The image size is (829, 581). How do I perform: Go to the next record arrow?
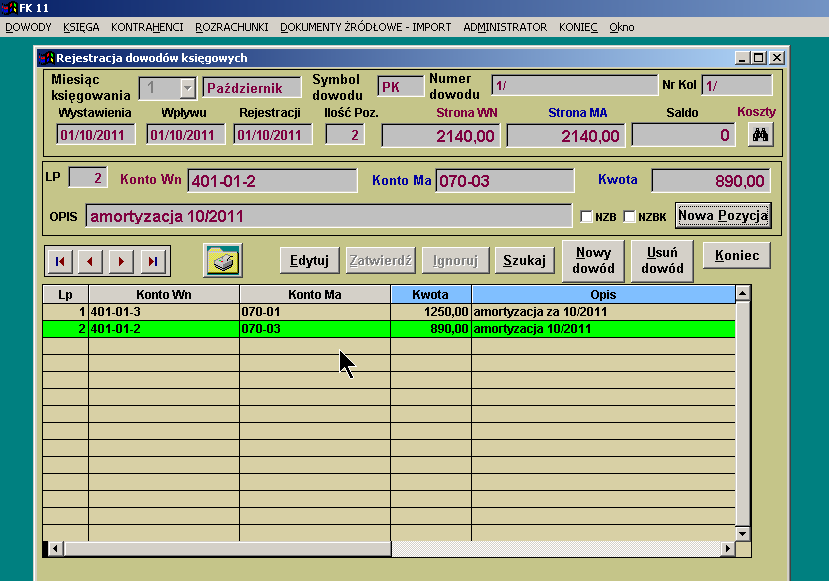[x=122, y=261]
